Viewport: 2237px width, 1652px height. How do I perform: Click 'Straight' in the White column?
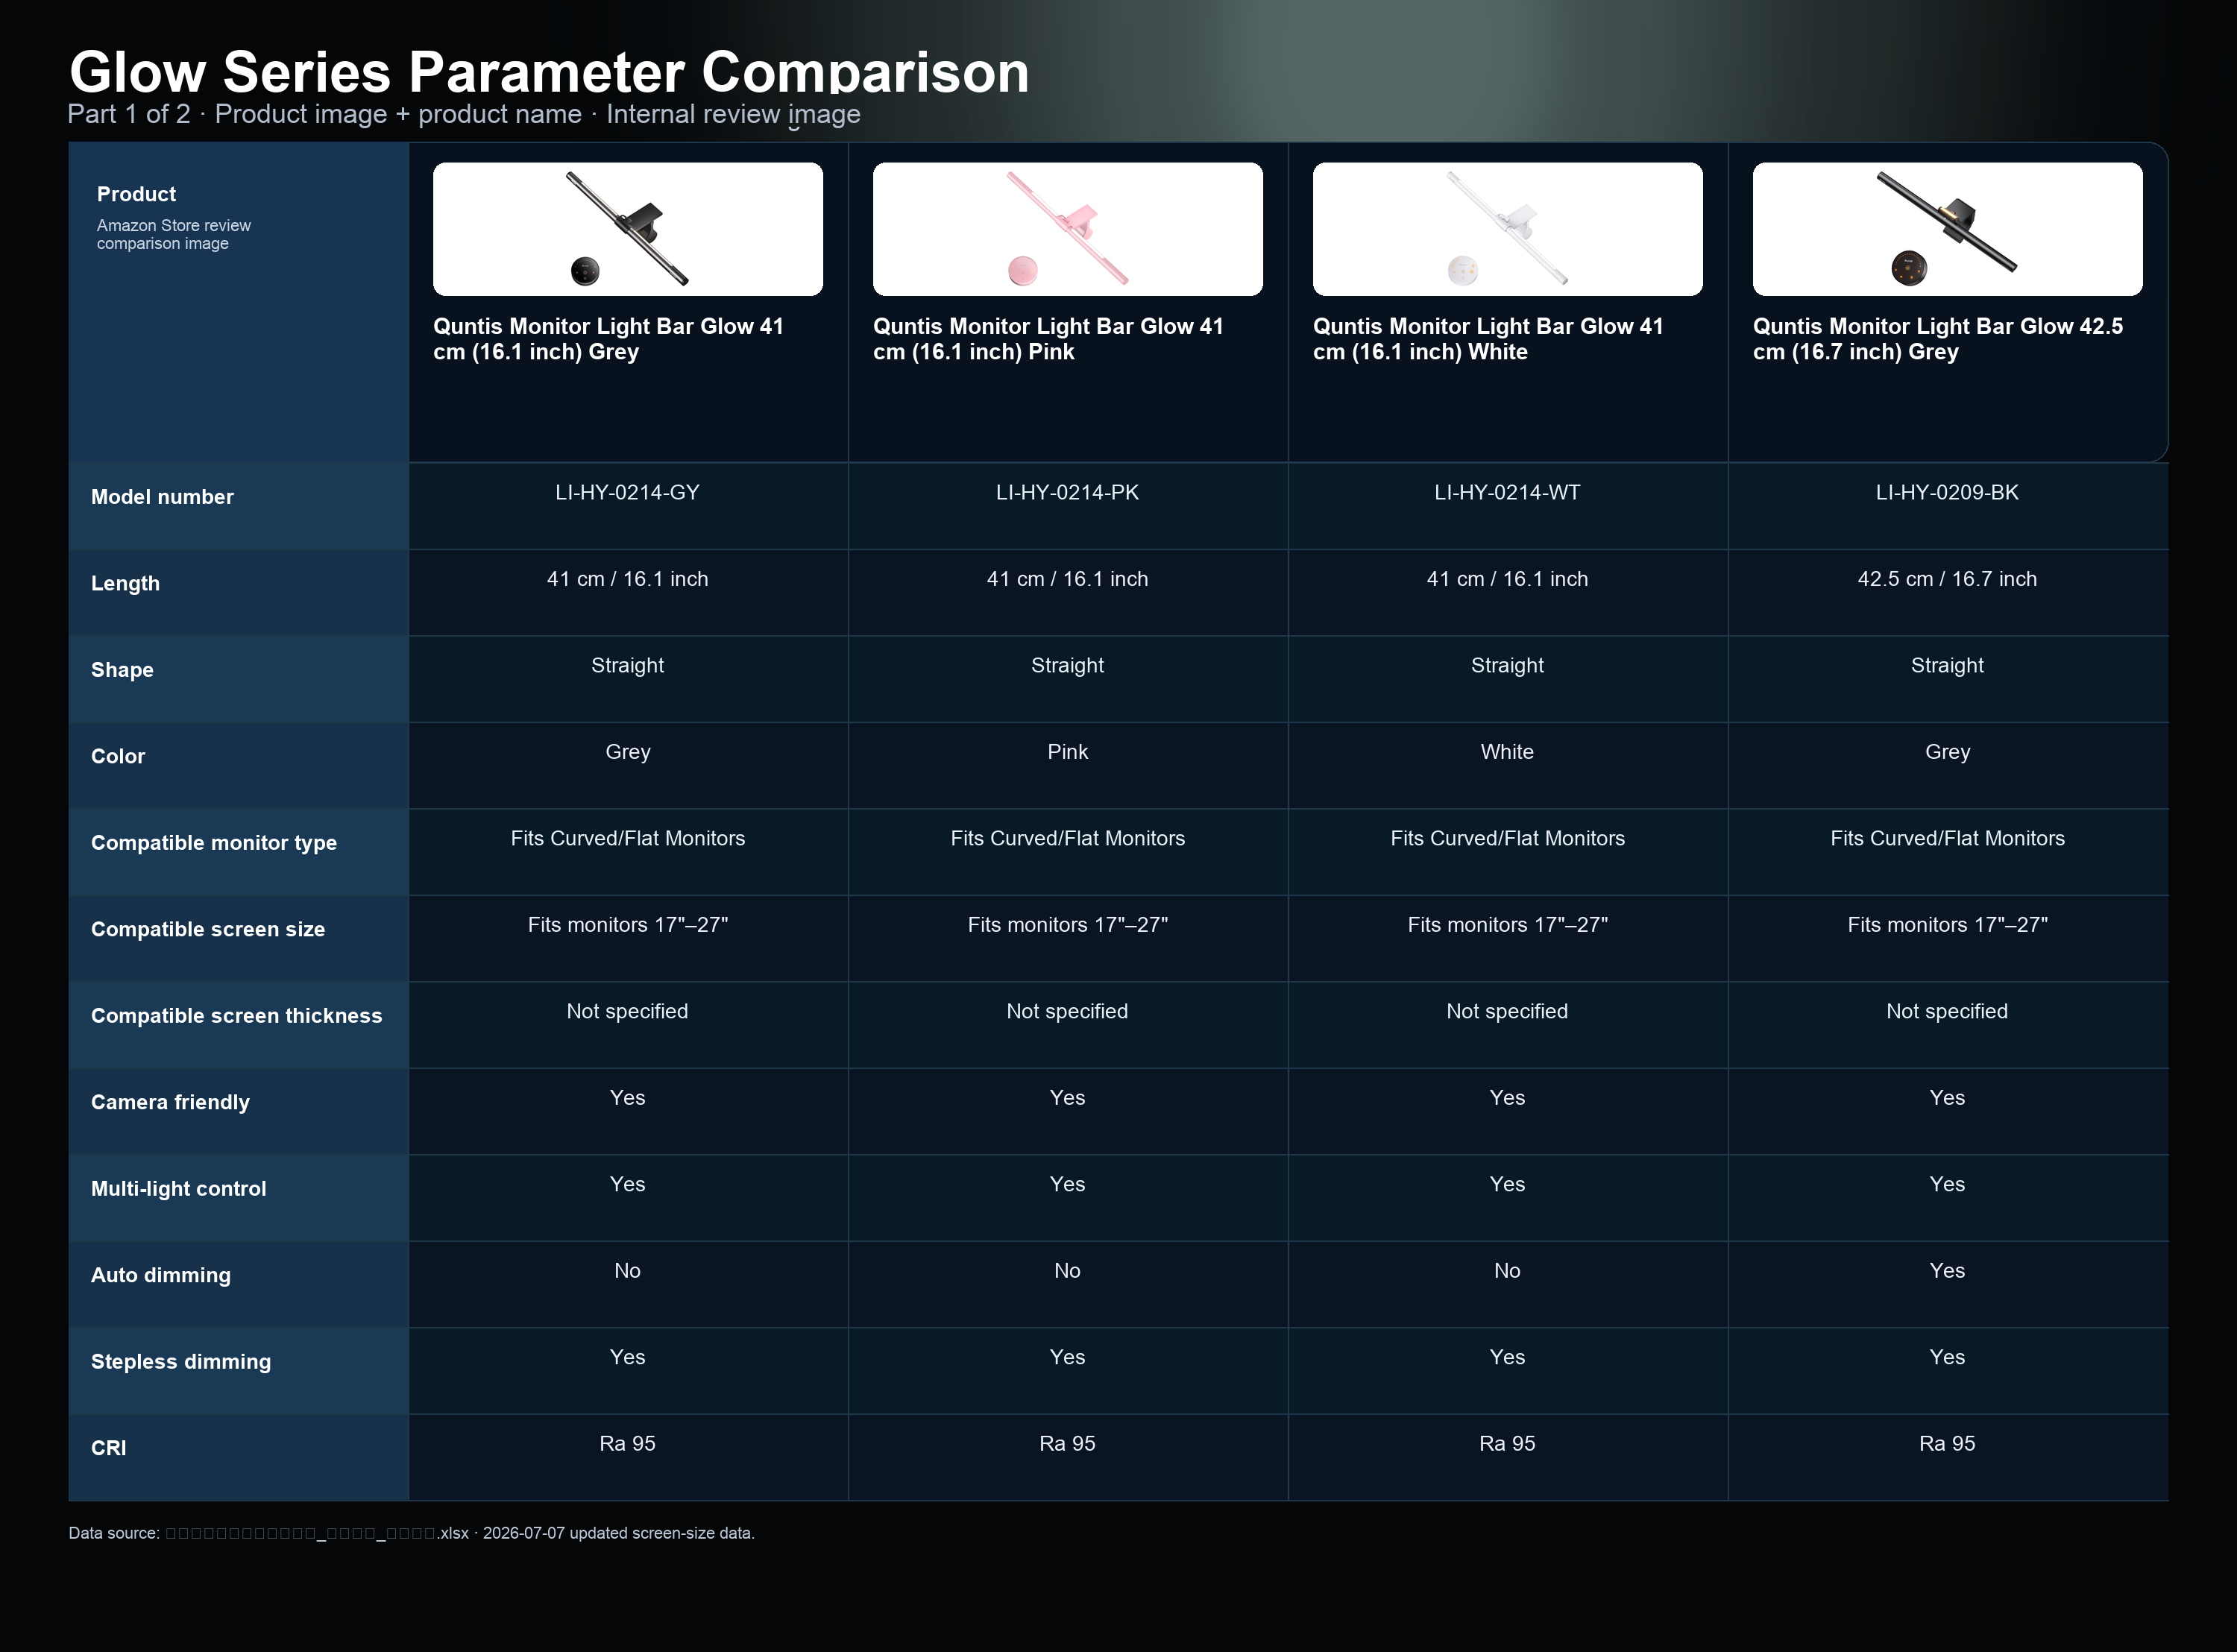pyautogui.click(x=1507, y=665)
